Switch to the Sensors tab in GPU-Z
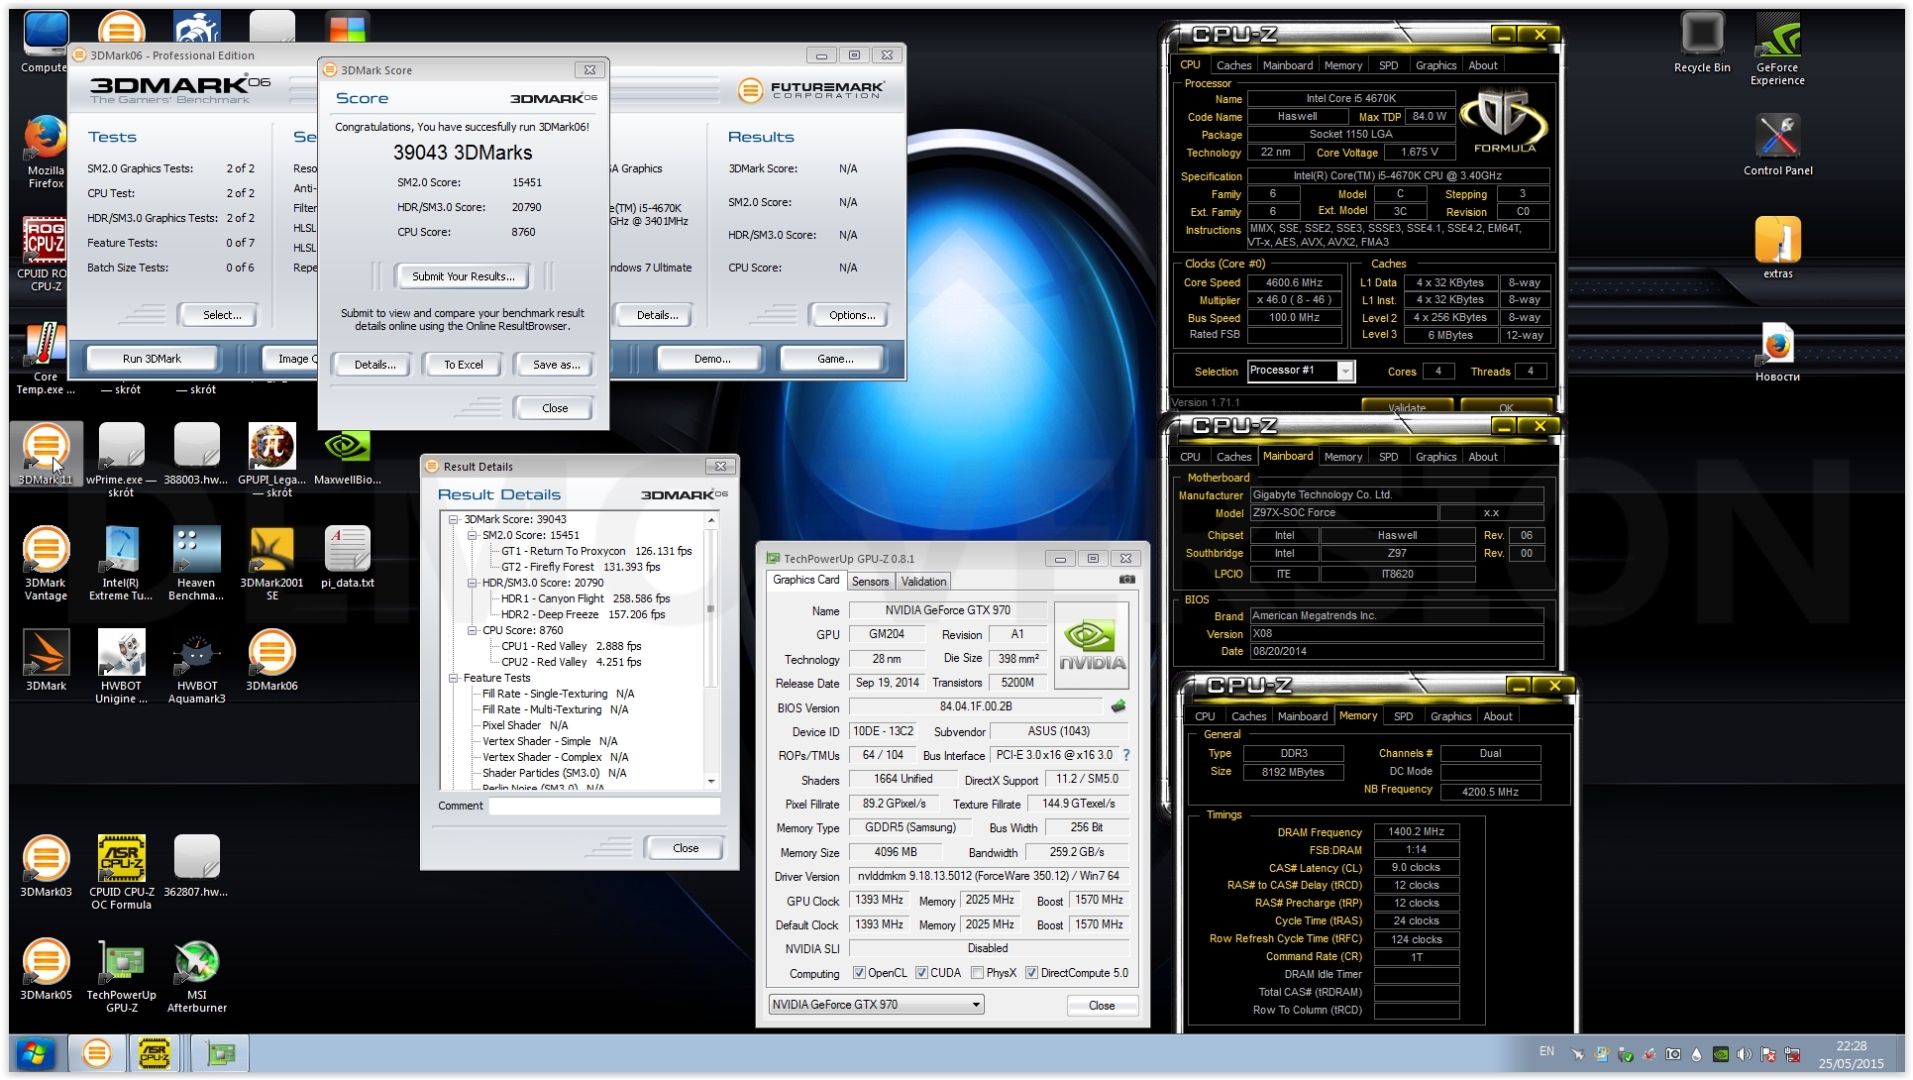The height and width of the screenshot is (1080, 1913). 870,582
